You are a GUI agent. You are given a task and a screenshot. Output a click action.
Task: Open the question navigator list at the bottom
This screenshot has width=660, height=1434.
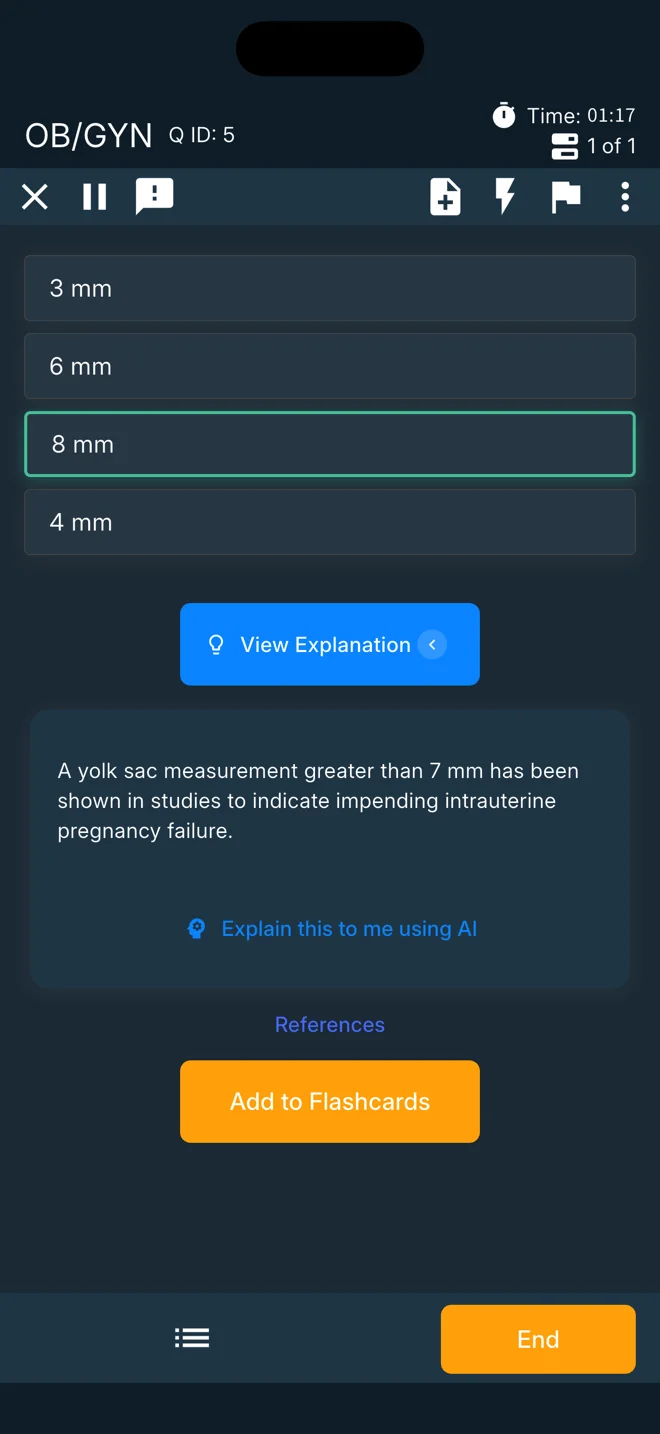(192, 1337)
